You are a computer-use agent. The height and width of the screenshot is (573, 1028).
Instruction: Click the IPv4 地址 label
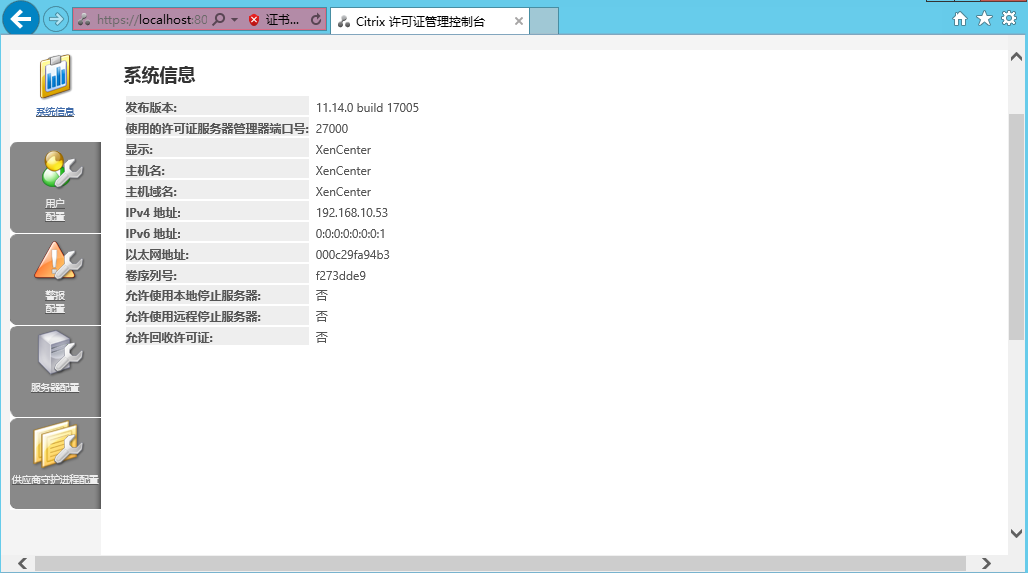[x=153, y=212]
